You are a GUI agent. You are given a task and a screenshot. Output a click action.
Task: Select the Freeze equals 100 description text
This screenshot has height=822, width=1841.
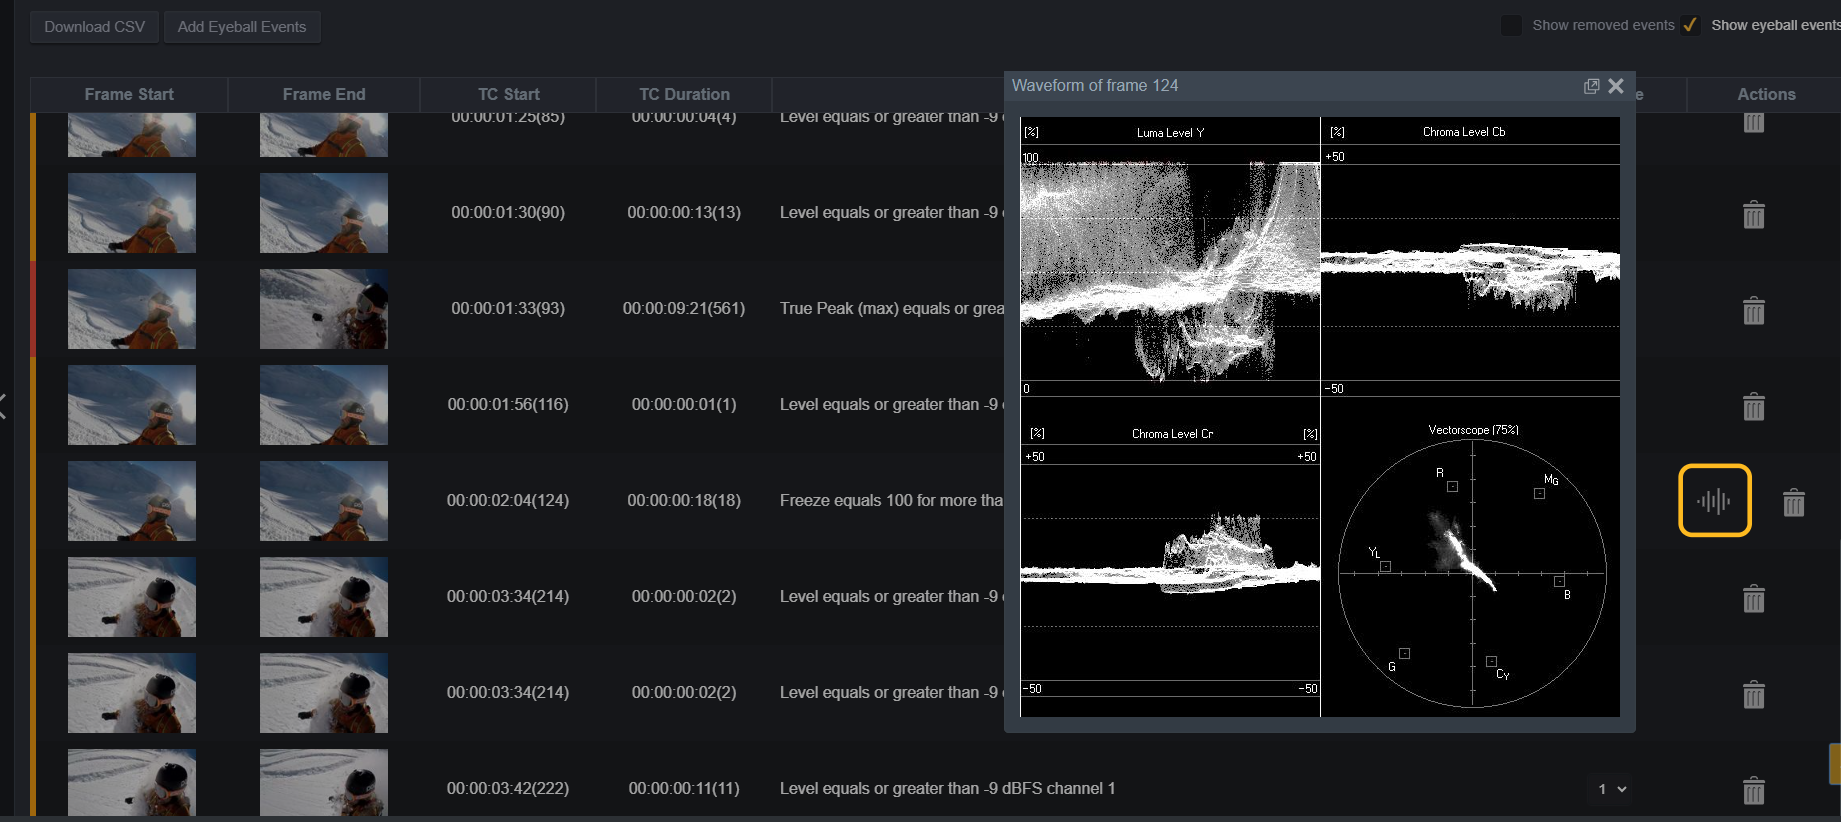point(891,500)
